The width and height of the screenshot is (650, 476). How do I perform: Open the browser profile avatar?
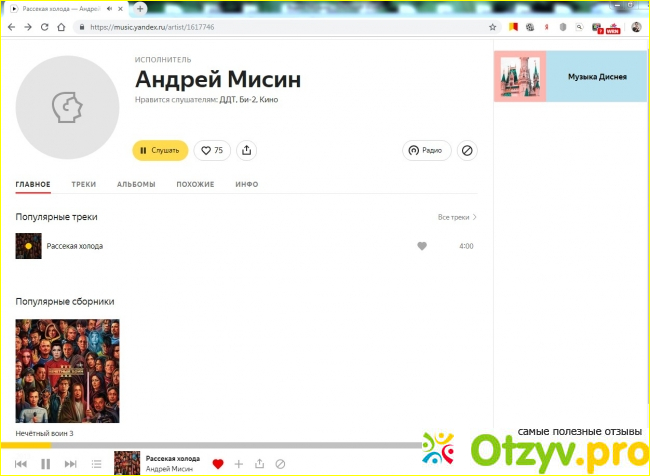(x=636, y=27)
